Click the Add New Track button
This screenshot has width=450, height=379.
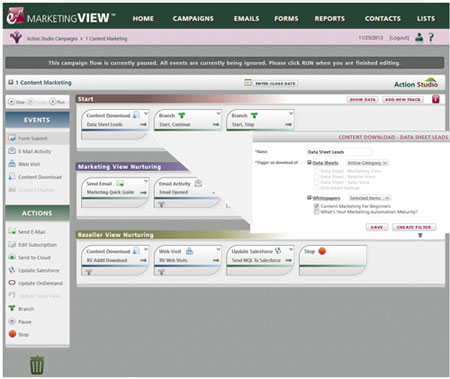403,99
